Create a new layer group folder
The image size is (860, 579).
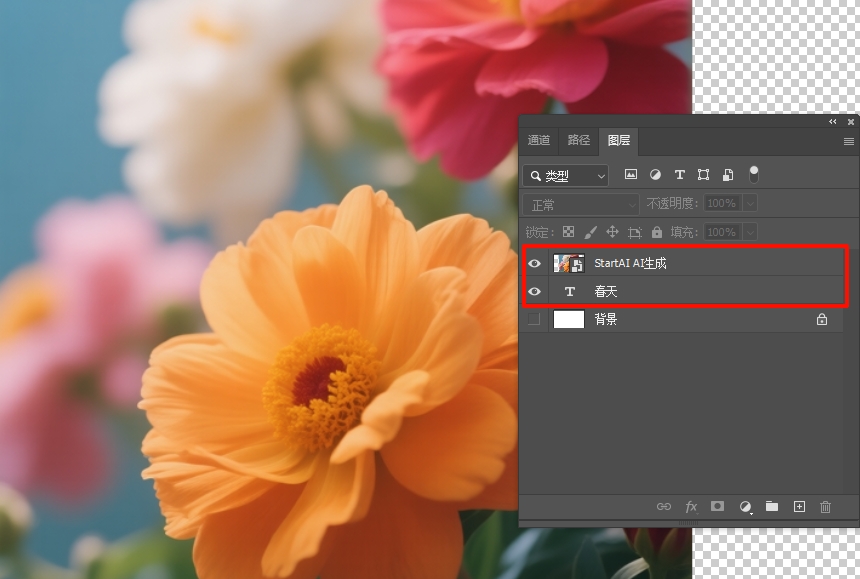coord(772,507)
